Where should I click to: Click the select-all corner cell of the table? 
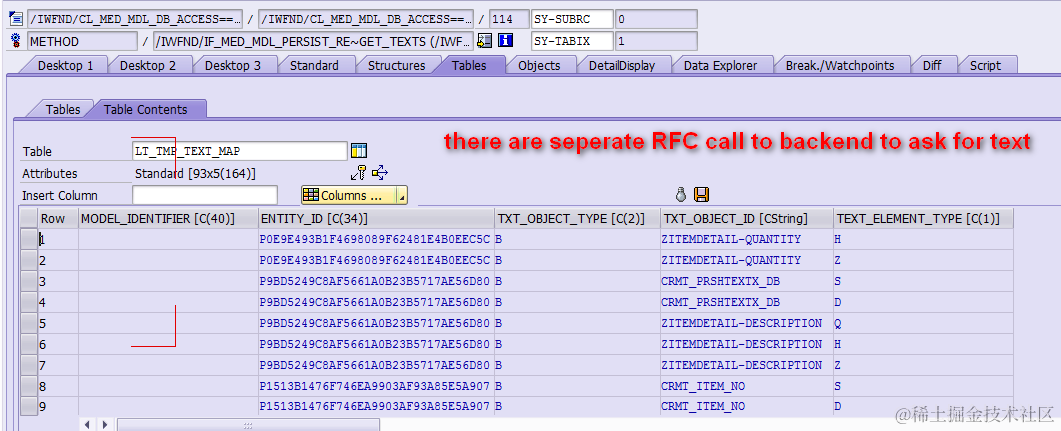pos(28,218)
